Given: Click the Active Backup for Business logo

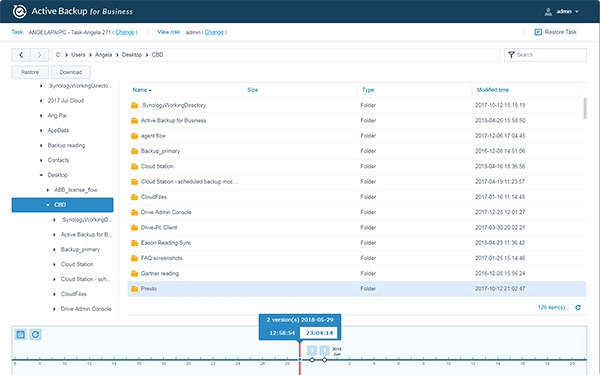Looking at the screenshot, I should coord(20,11).
